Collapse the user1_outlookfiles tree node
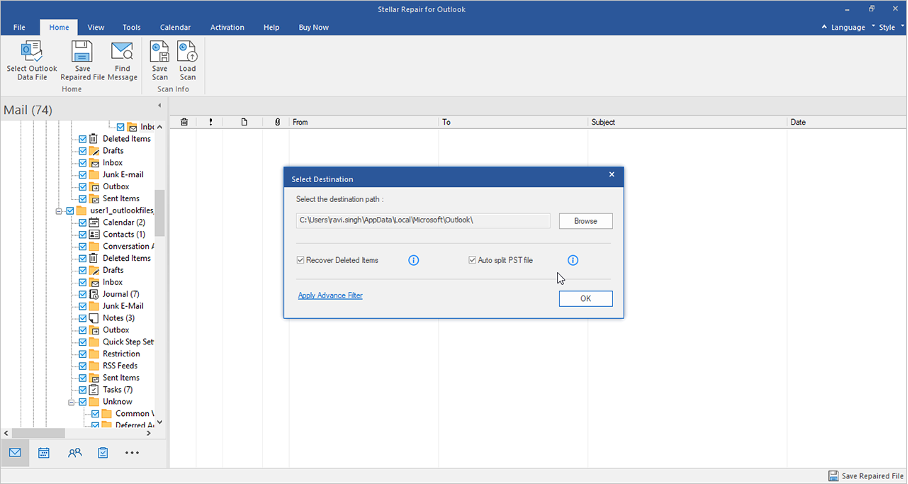 (59, 211)
